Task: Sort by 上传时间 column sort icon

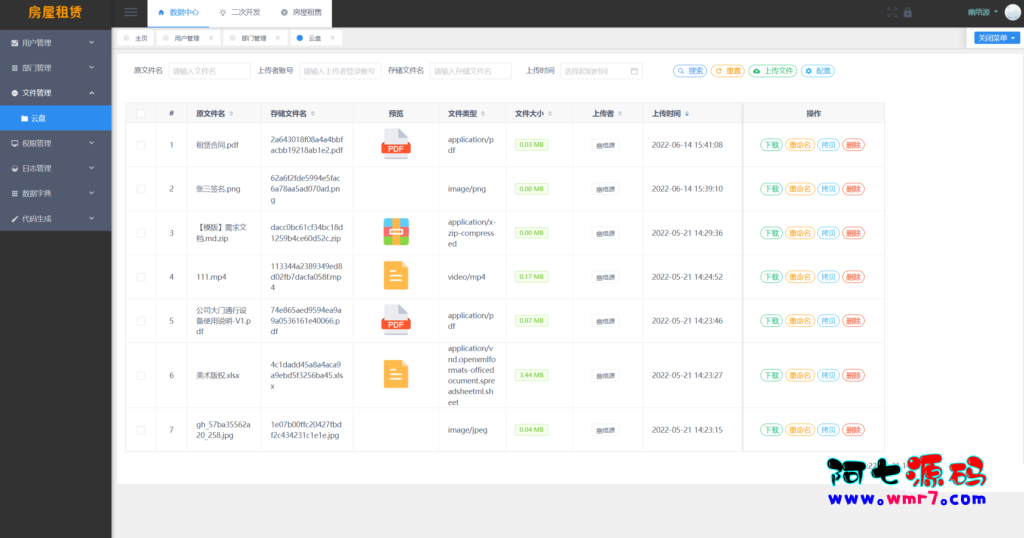Action: pos(687,114)
